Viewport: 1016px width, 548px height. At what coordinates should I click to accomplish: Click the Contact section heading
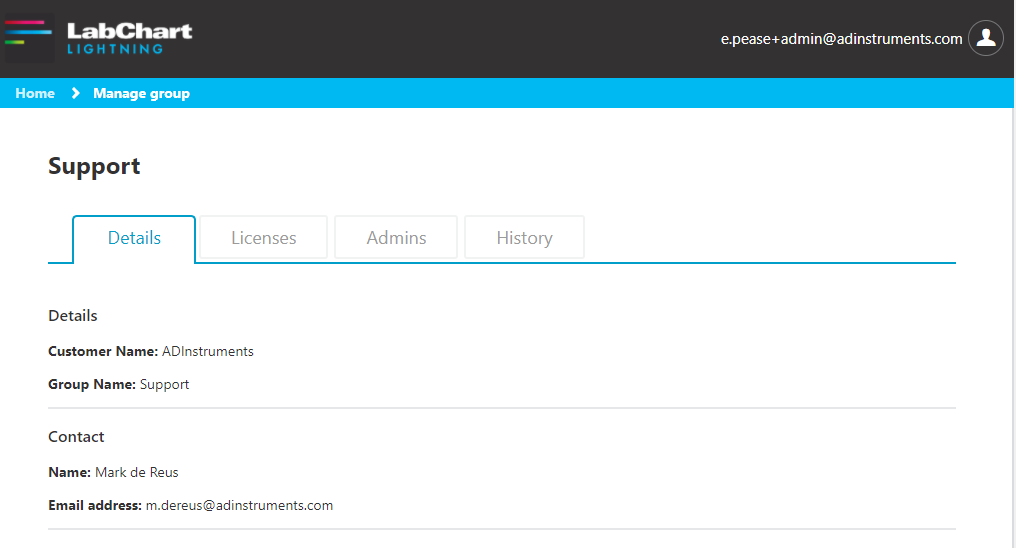point(76,437)
